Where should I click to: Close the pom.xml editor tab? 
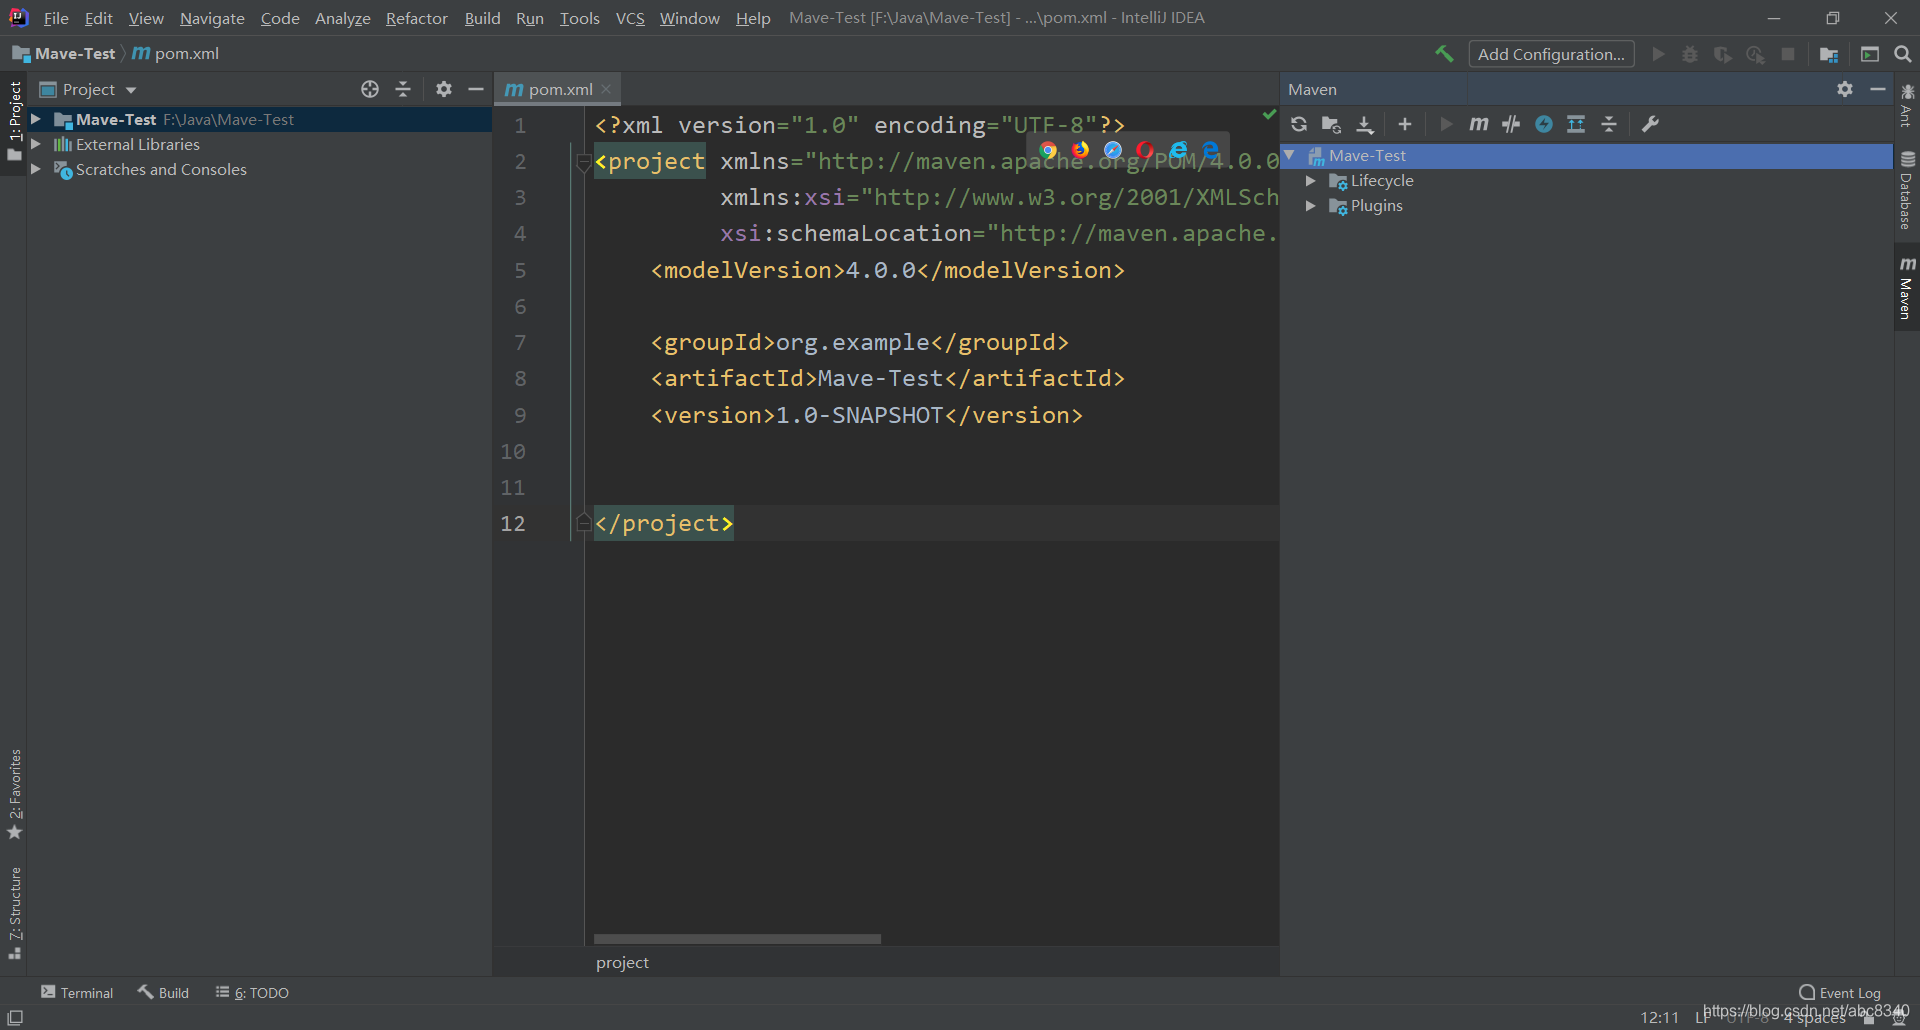[x=606, y=89]
